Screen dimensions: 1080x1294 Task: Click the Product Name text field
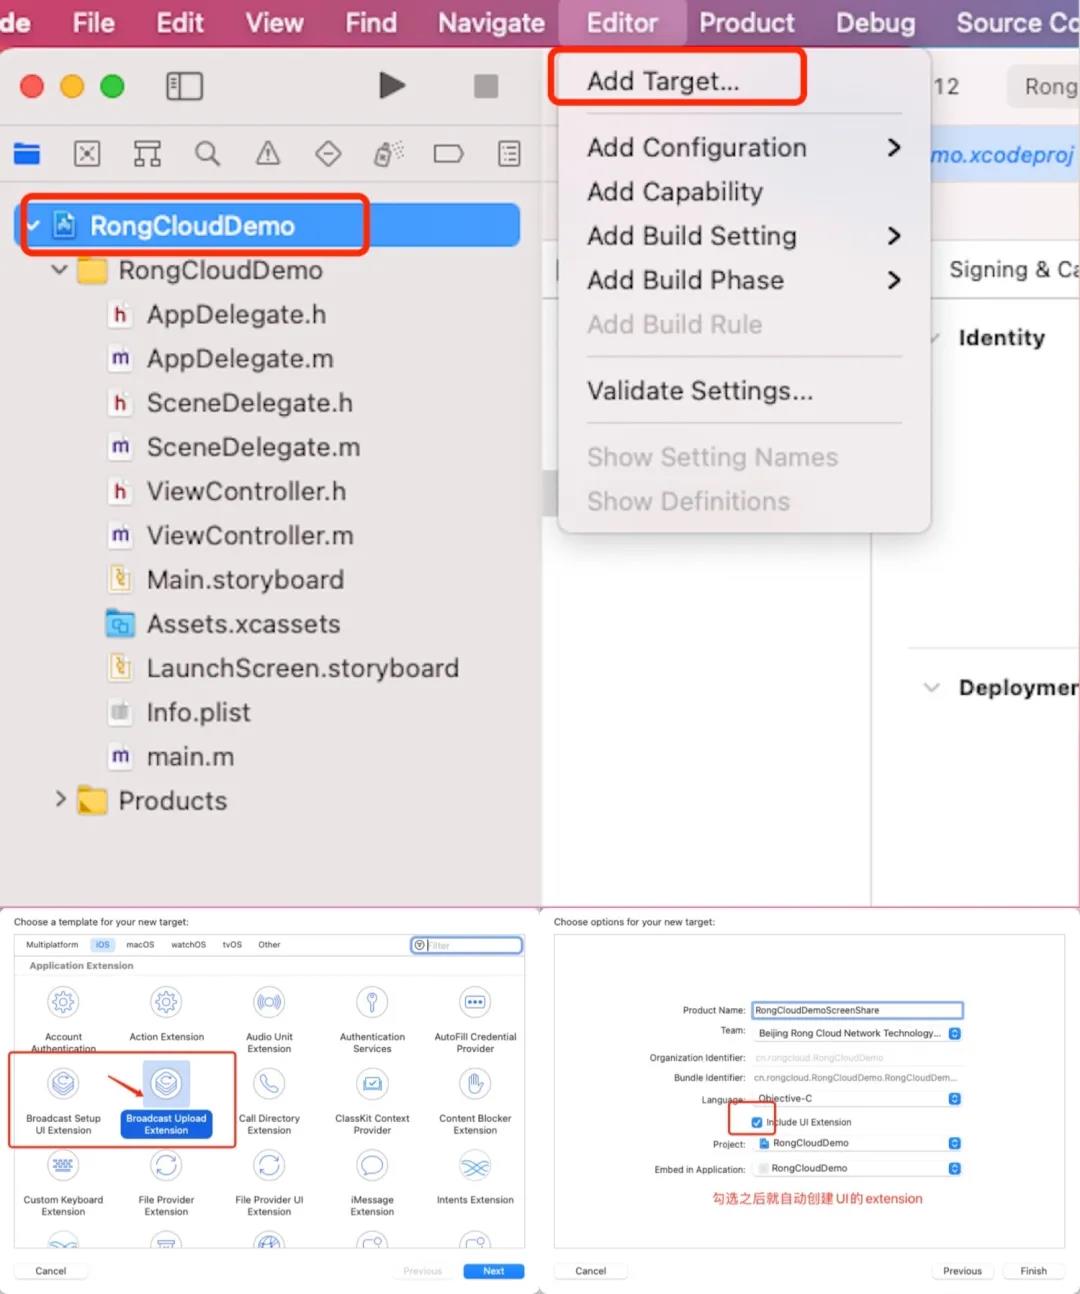[x=858, y=1010]
